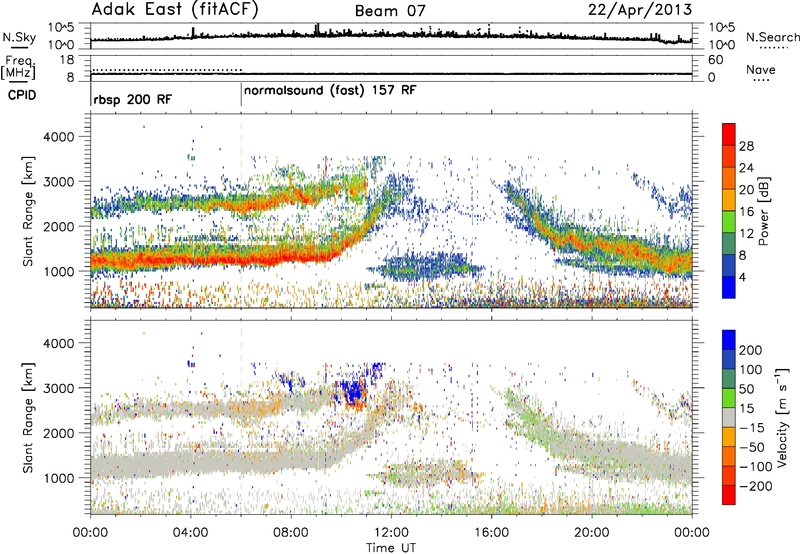Image resolution: width=800 pixels, height=554 pixels.
Task: Click the '16' tick on the Power scale
Action: pyautogui.click(x=746, y=212)
